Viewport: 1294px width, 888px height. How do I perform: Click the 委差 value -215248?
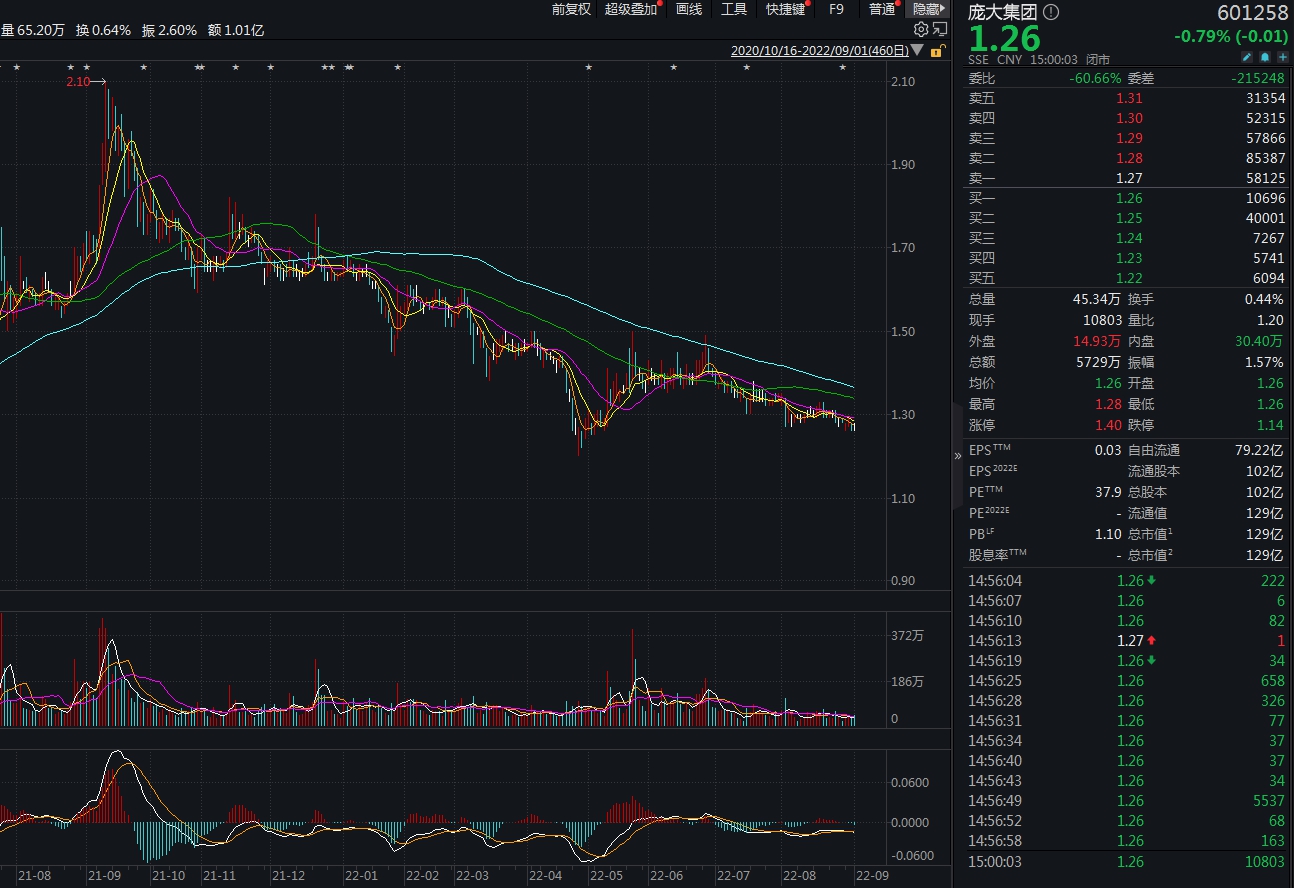[x=1259, y=78]
